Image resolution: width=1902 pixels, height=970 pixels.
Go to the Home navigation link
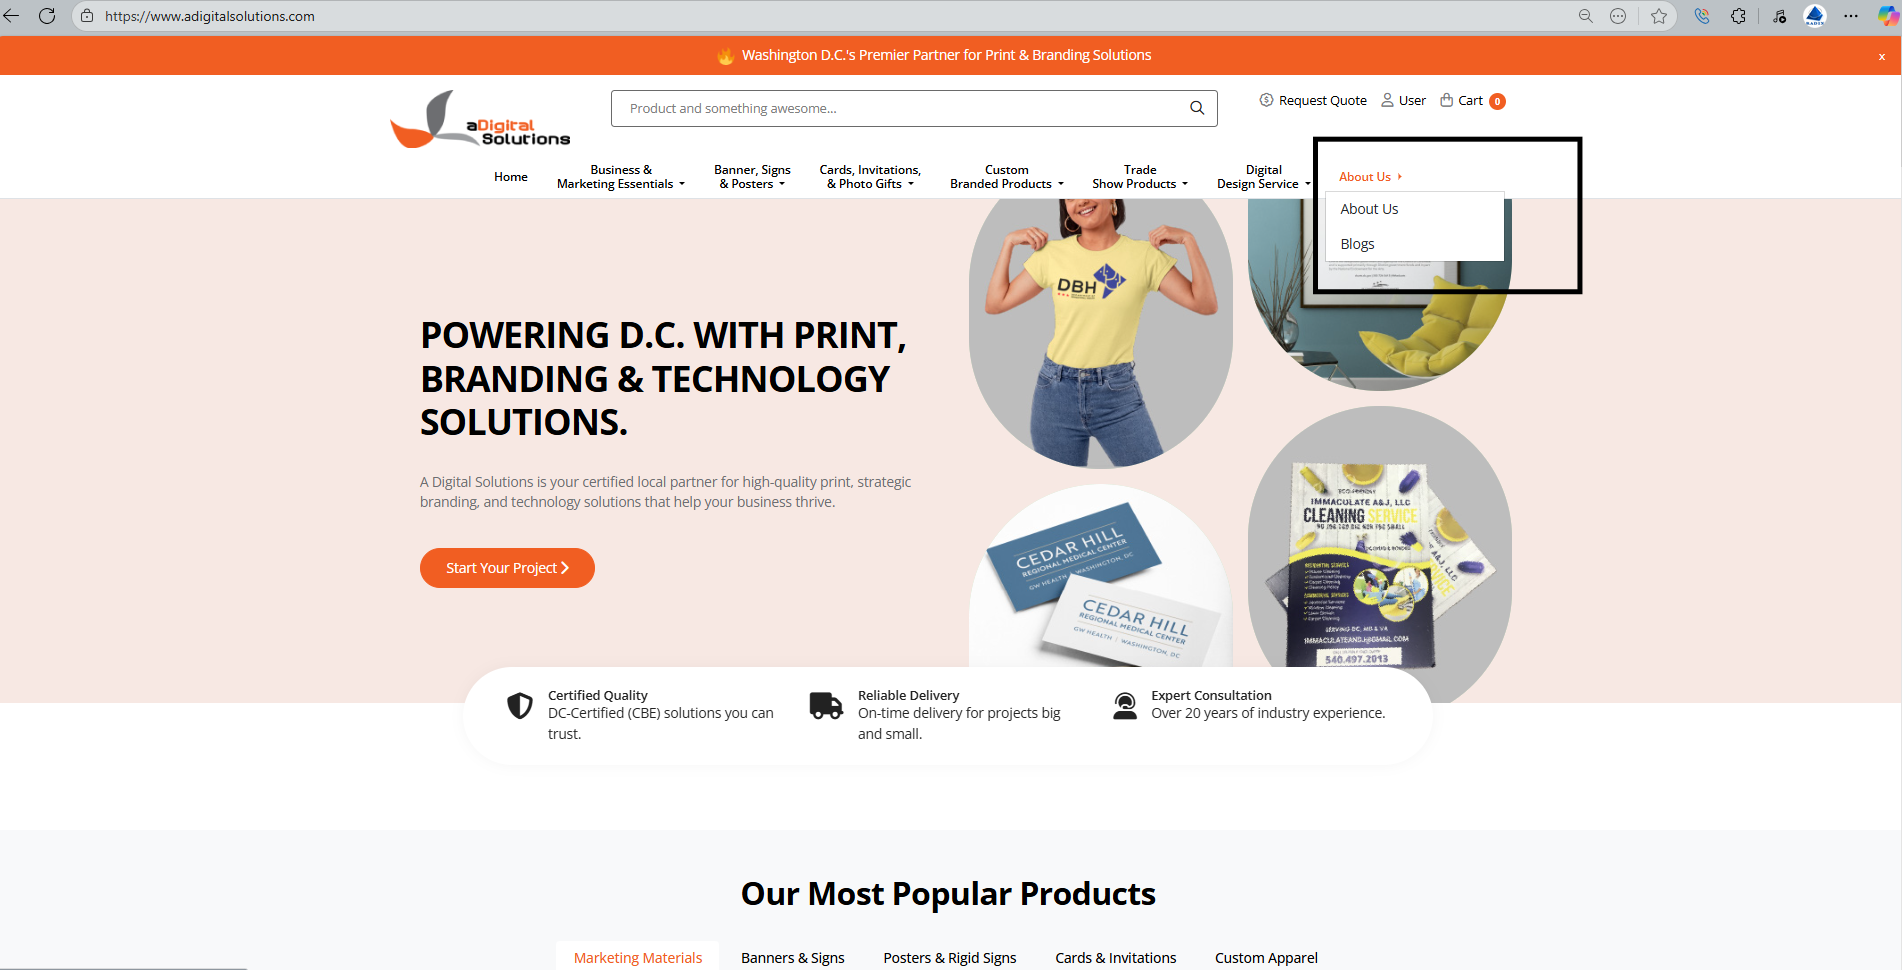pyautogui.click(x=510, y=177)
